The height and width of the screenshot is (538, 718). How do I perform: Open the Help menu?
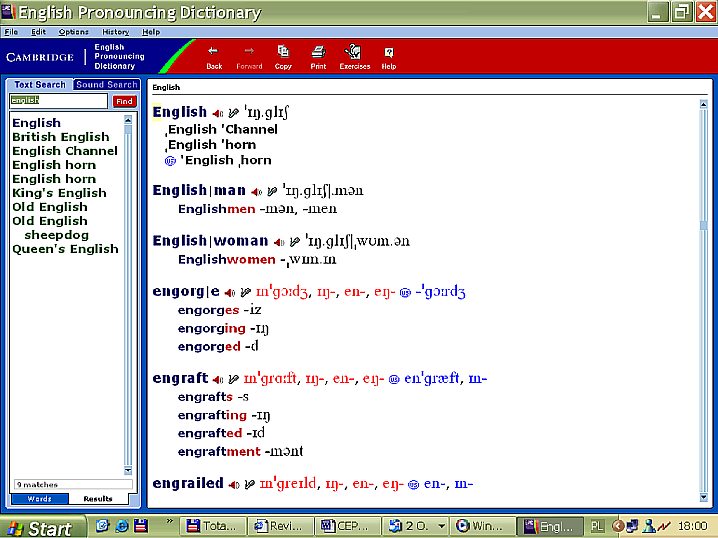point(151,32)
